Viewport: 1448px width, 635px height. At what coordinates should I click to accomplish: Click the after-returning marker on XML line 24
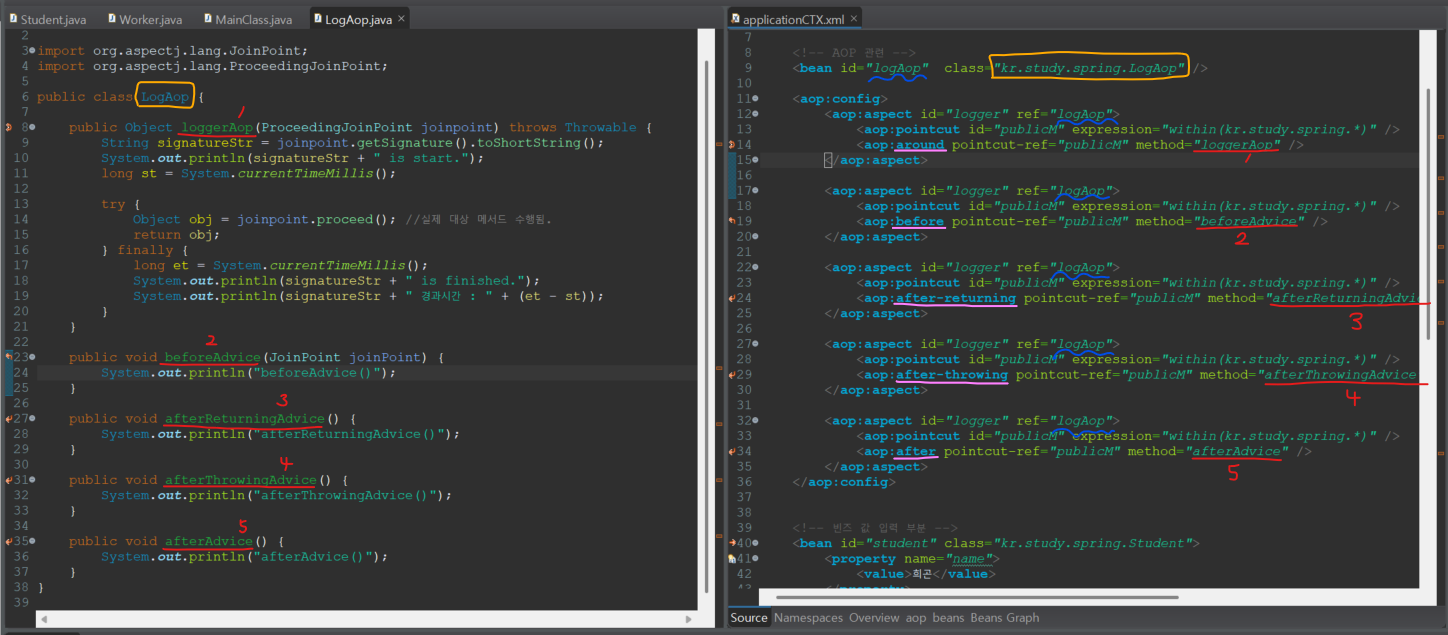[x=733, y=298]
